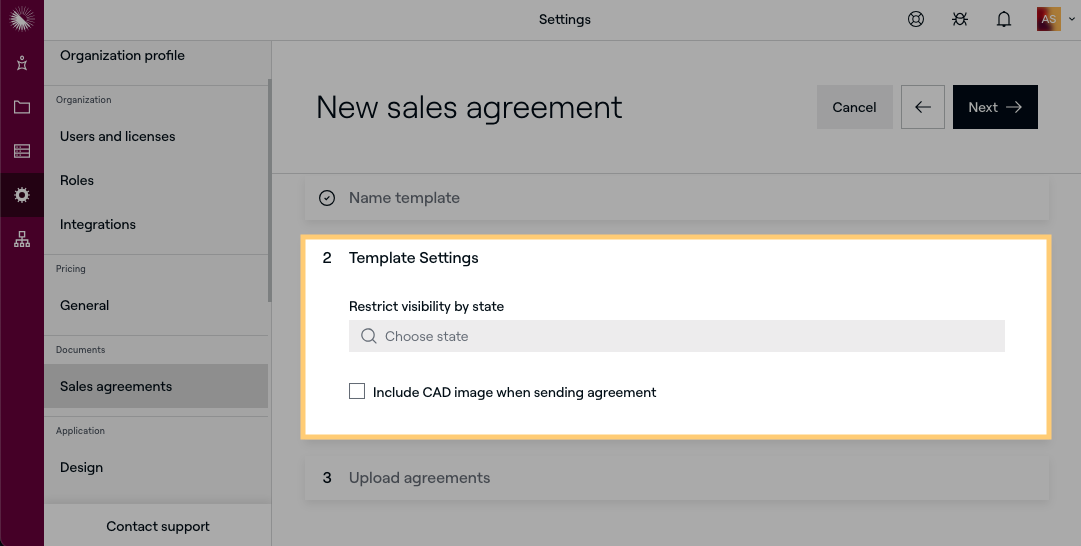Enable Include CAD image when sending agreement
Viewport: 1081px width, 546px height.
pyautogui.click(x=357, y=392)
